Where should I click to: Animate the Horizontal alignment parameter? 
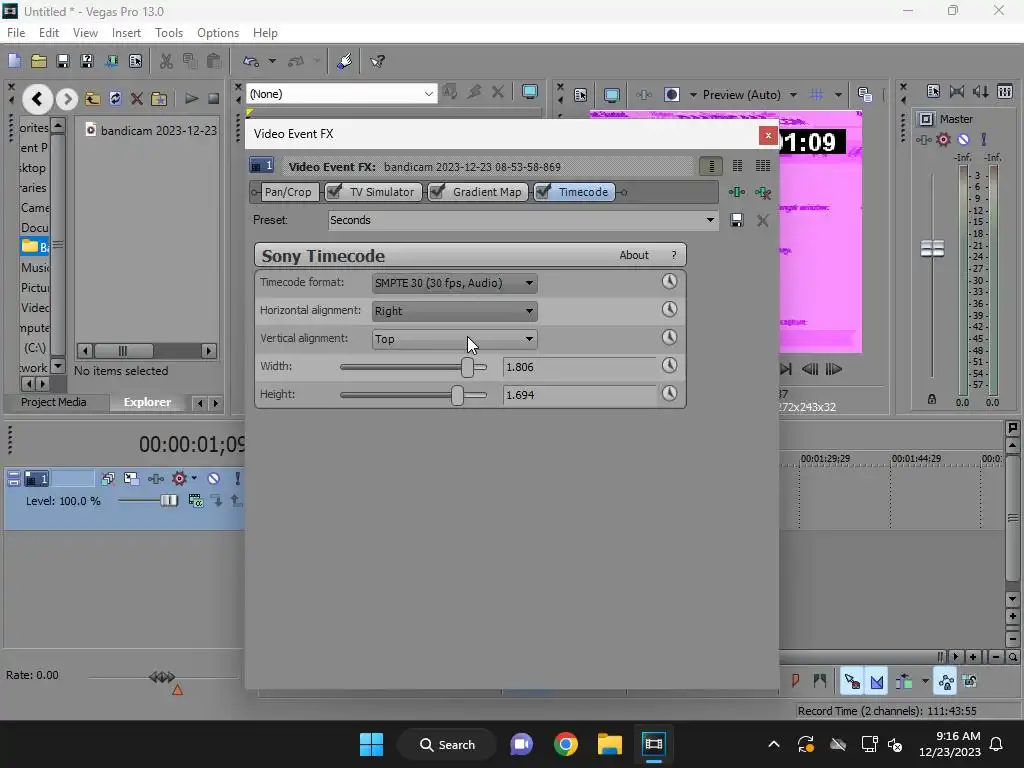[x=669, y=310]
